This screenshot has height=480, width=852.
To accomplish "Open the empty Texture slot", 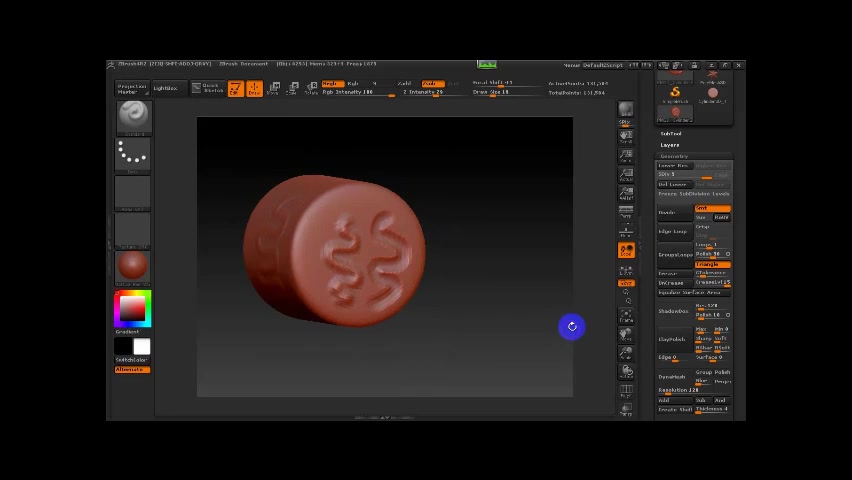I will coord(133,230).
